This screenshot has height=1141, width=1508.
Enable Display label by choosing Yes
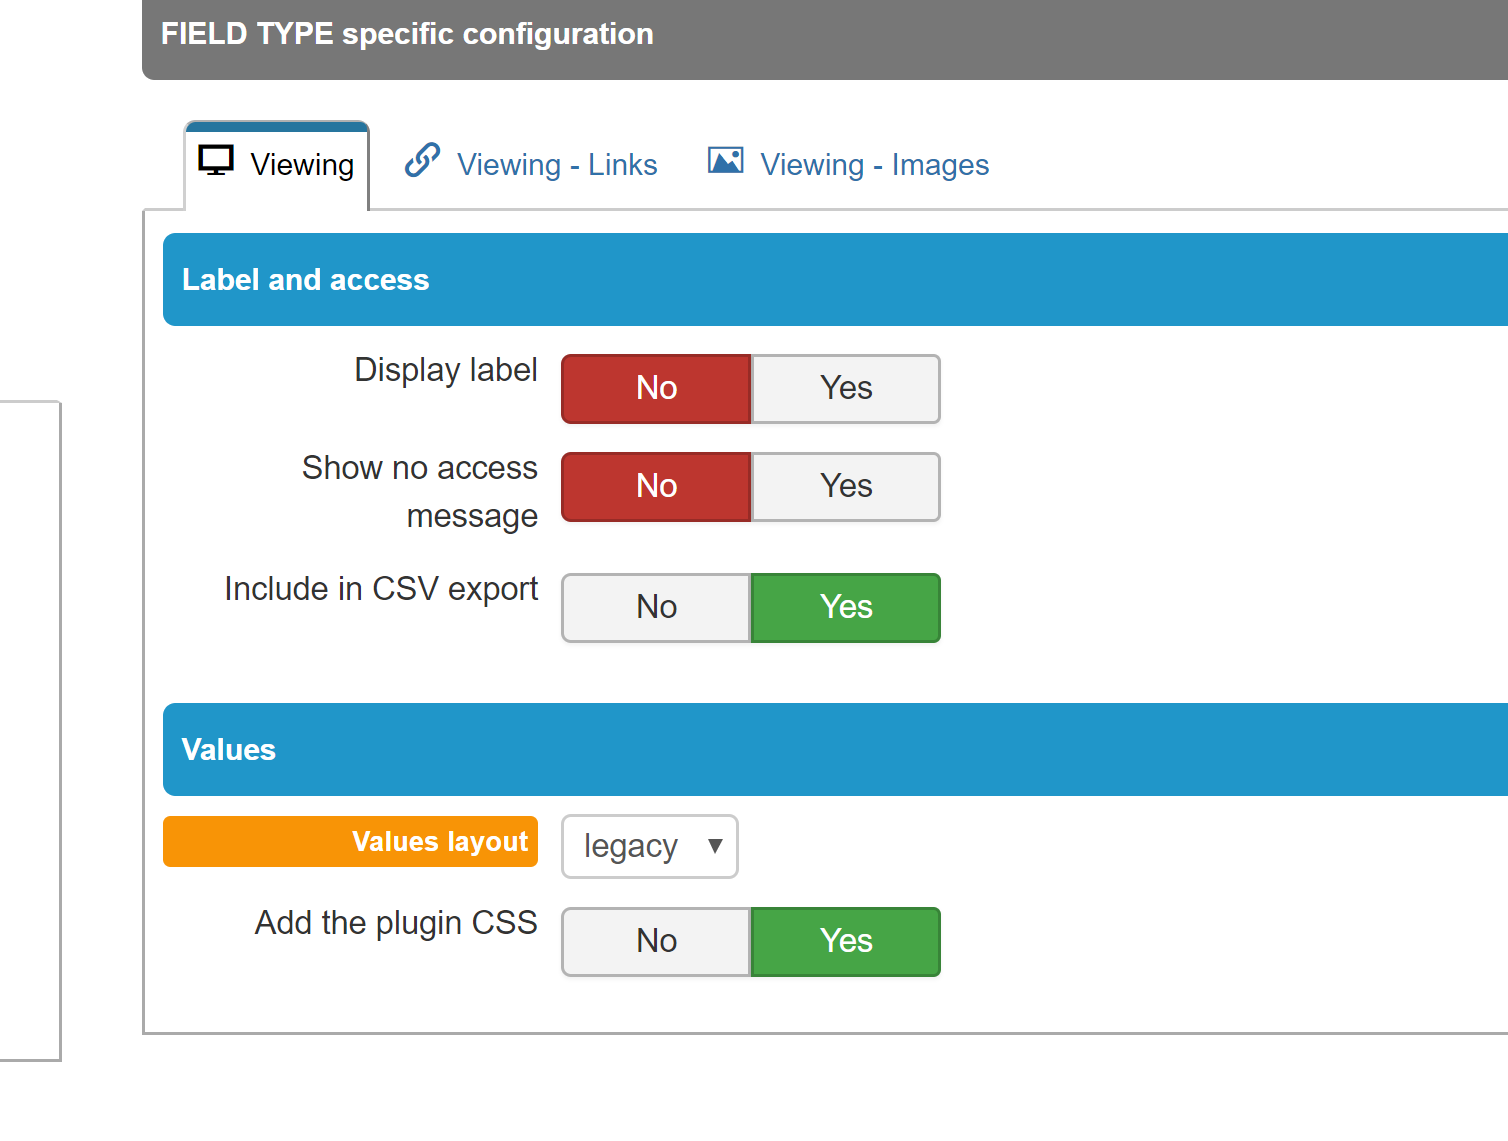click(845, 388)
